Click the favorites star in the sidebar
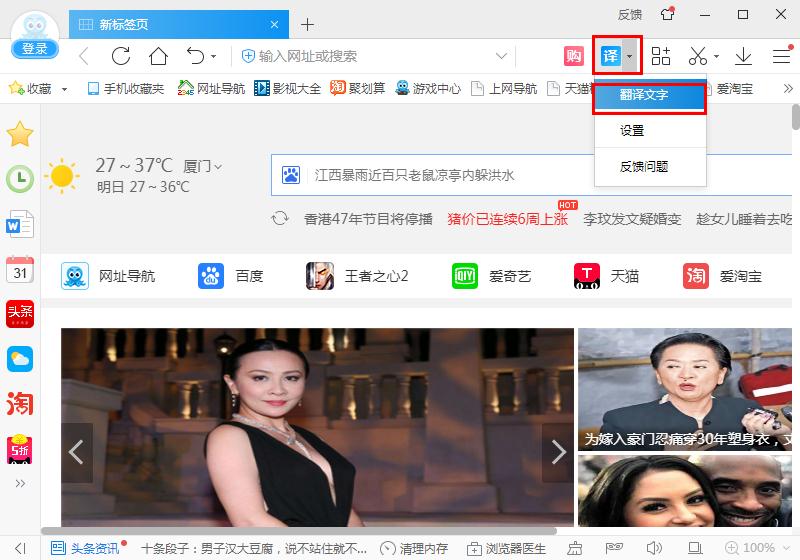800x560 pixels. point(20,134)
